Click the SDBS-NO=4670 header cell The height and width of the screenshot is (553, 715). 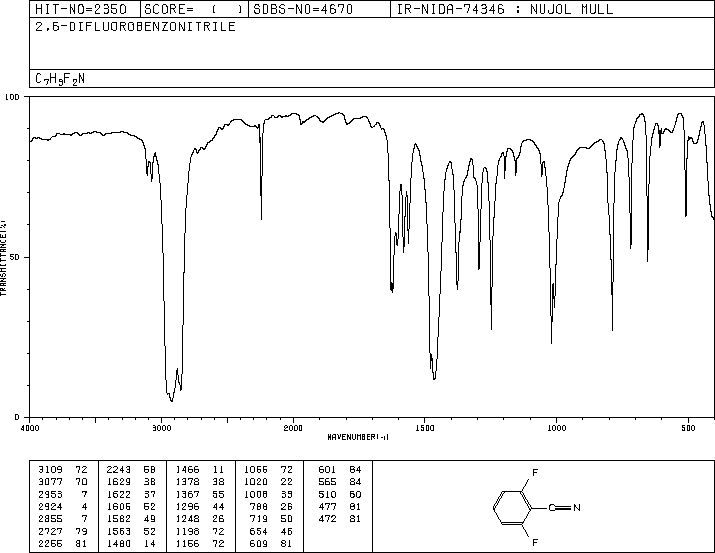[x=319, y=9]
